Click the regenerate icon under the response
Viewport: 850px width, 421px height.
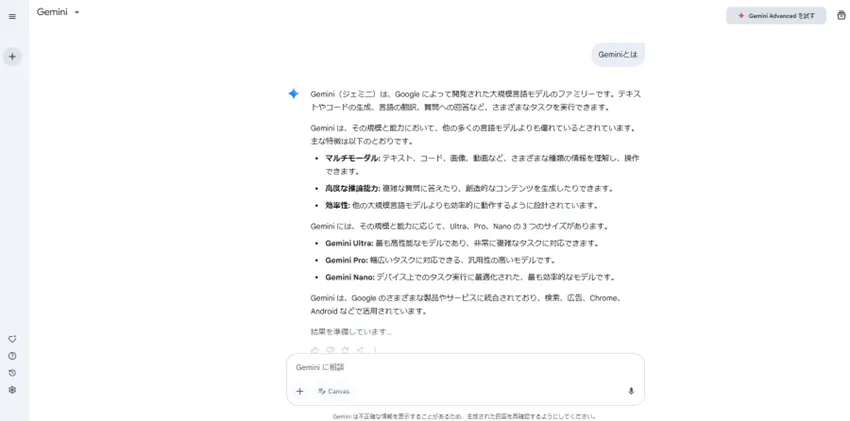[x=345, y=350]
